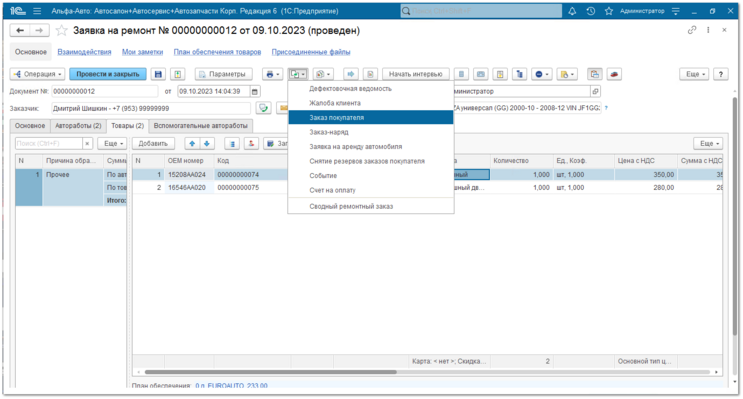Click the yellow table icon in toolbar
Viewport: 743px width, 399px height.
500,74
